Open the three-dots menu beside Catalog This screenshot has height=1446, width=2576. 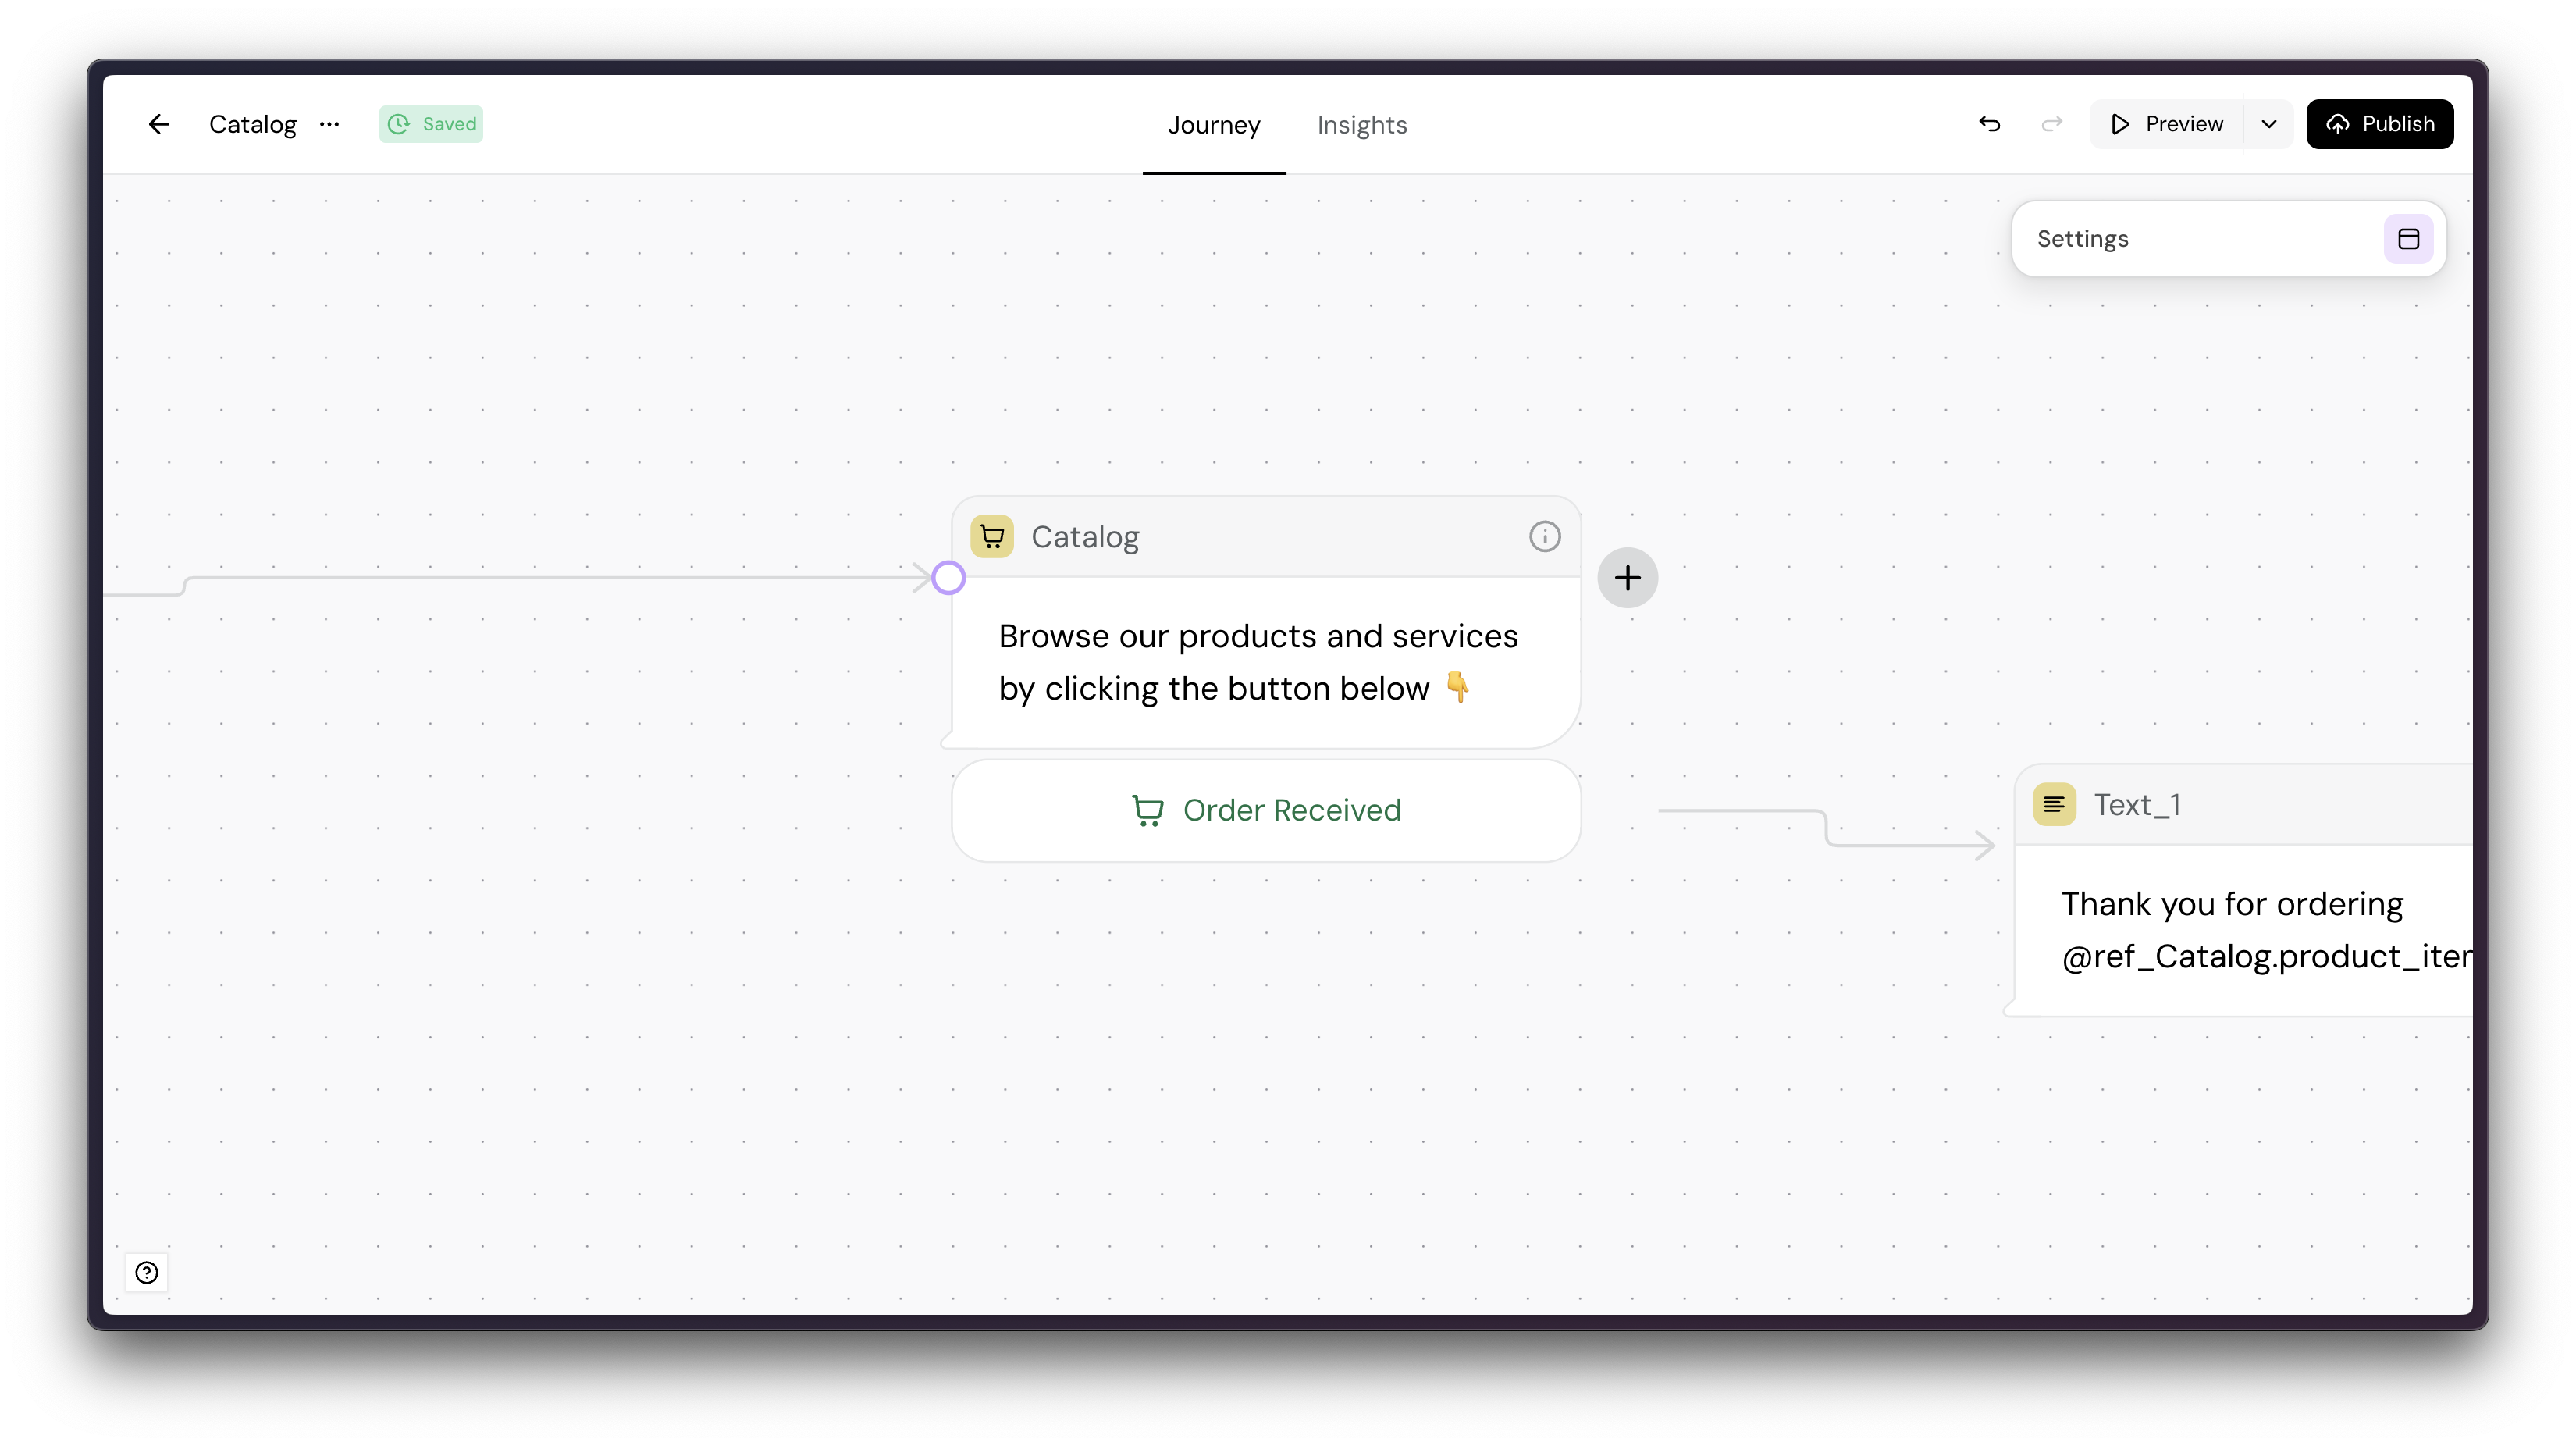[329, 124]
